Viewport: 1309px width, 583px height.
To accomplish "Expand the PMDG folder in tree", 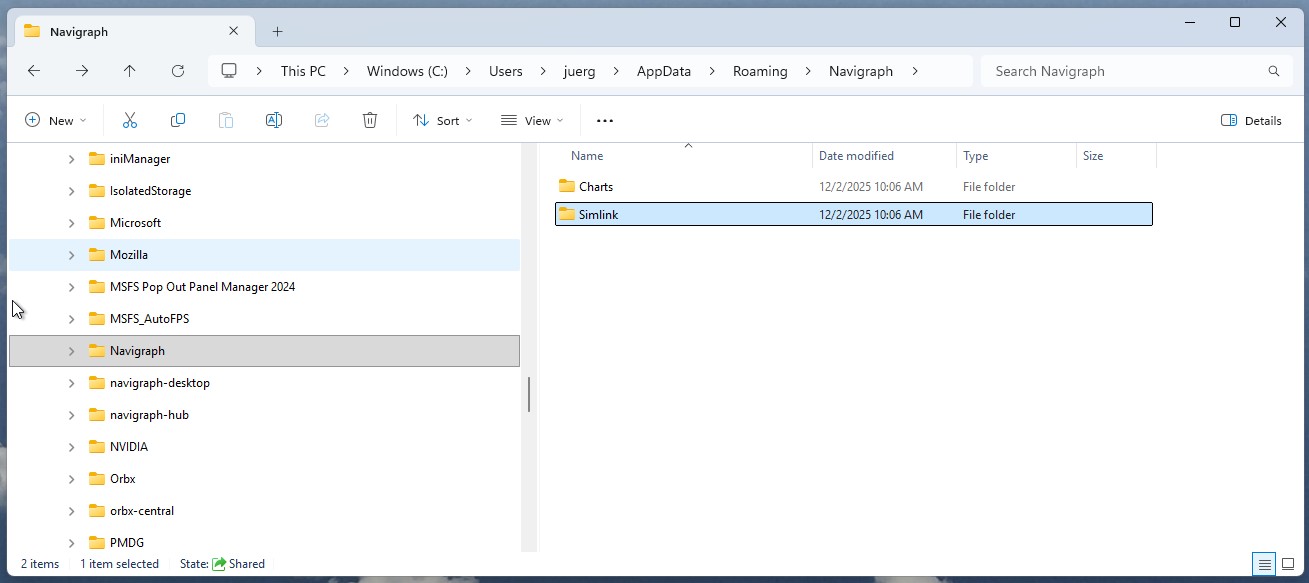I will [71, 543].
